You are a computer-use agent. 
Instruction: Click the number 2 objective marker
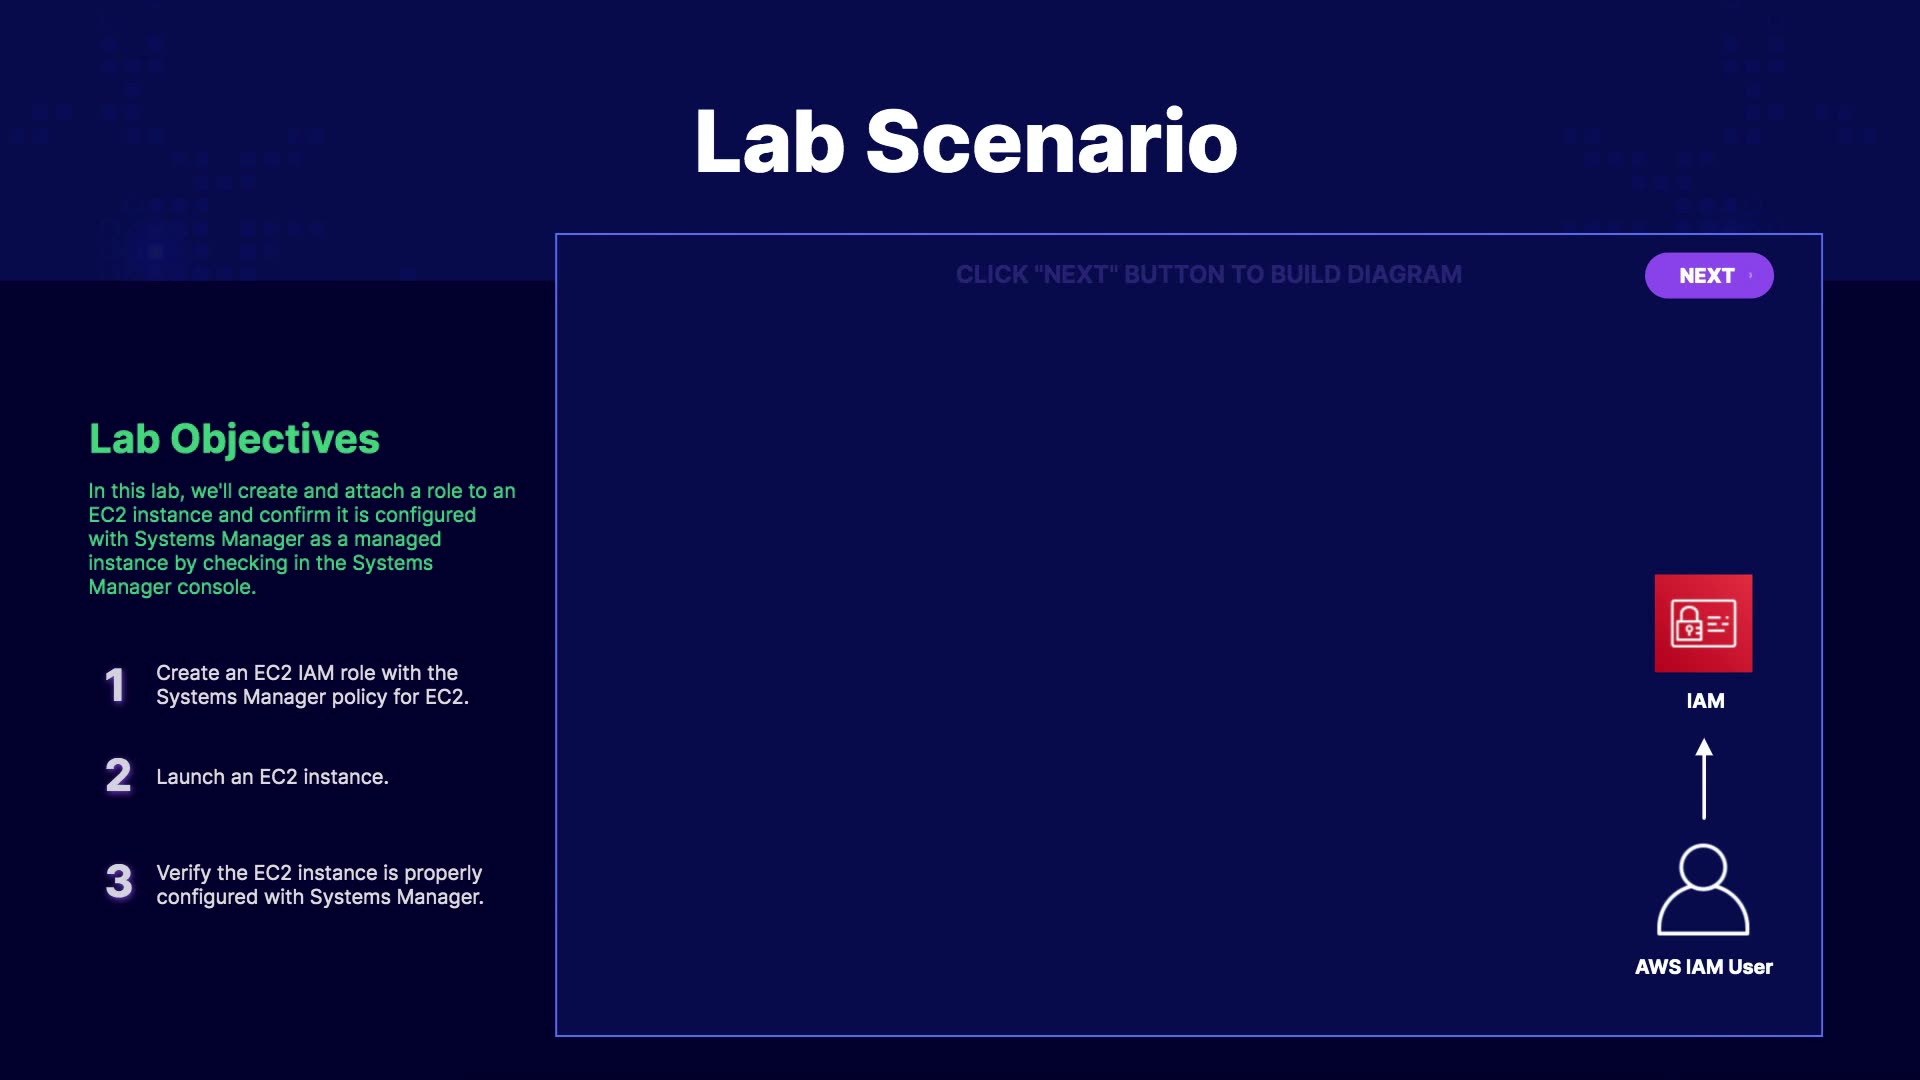118,776
